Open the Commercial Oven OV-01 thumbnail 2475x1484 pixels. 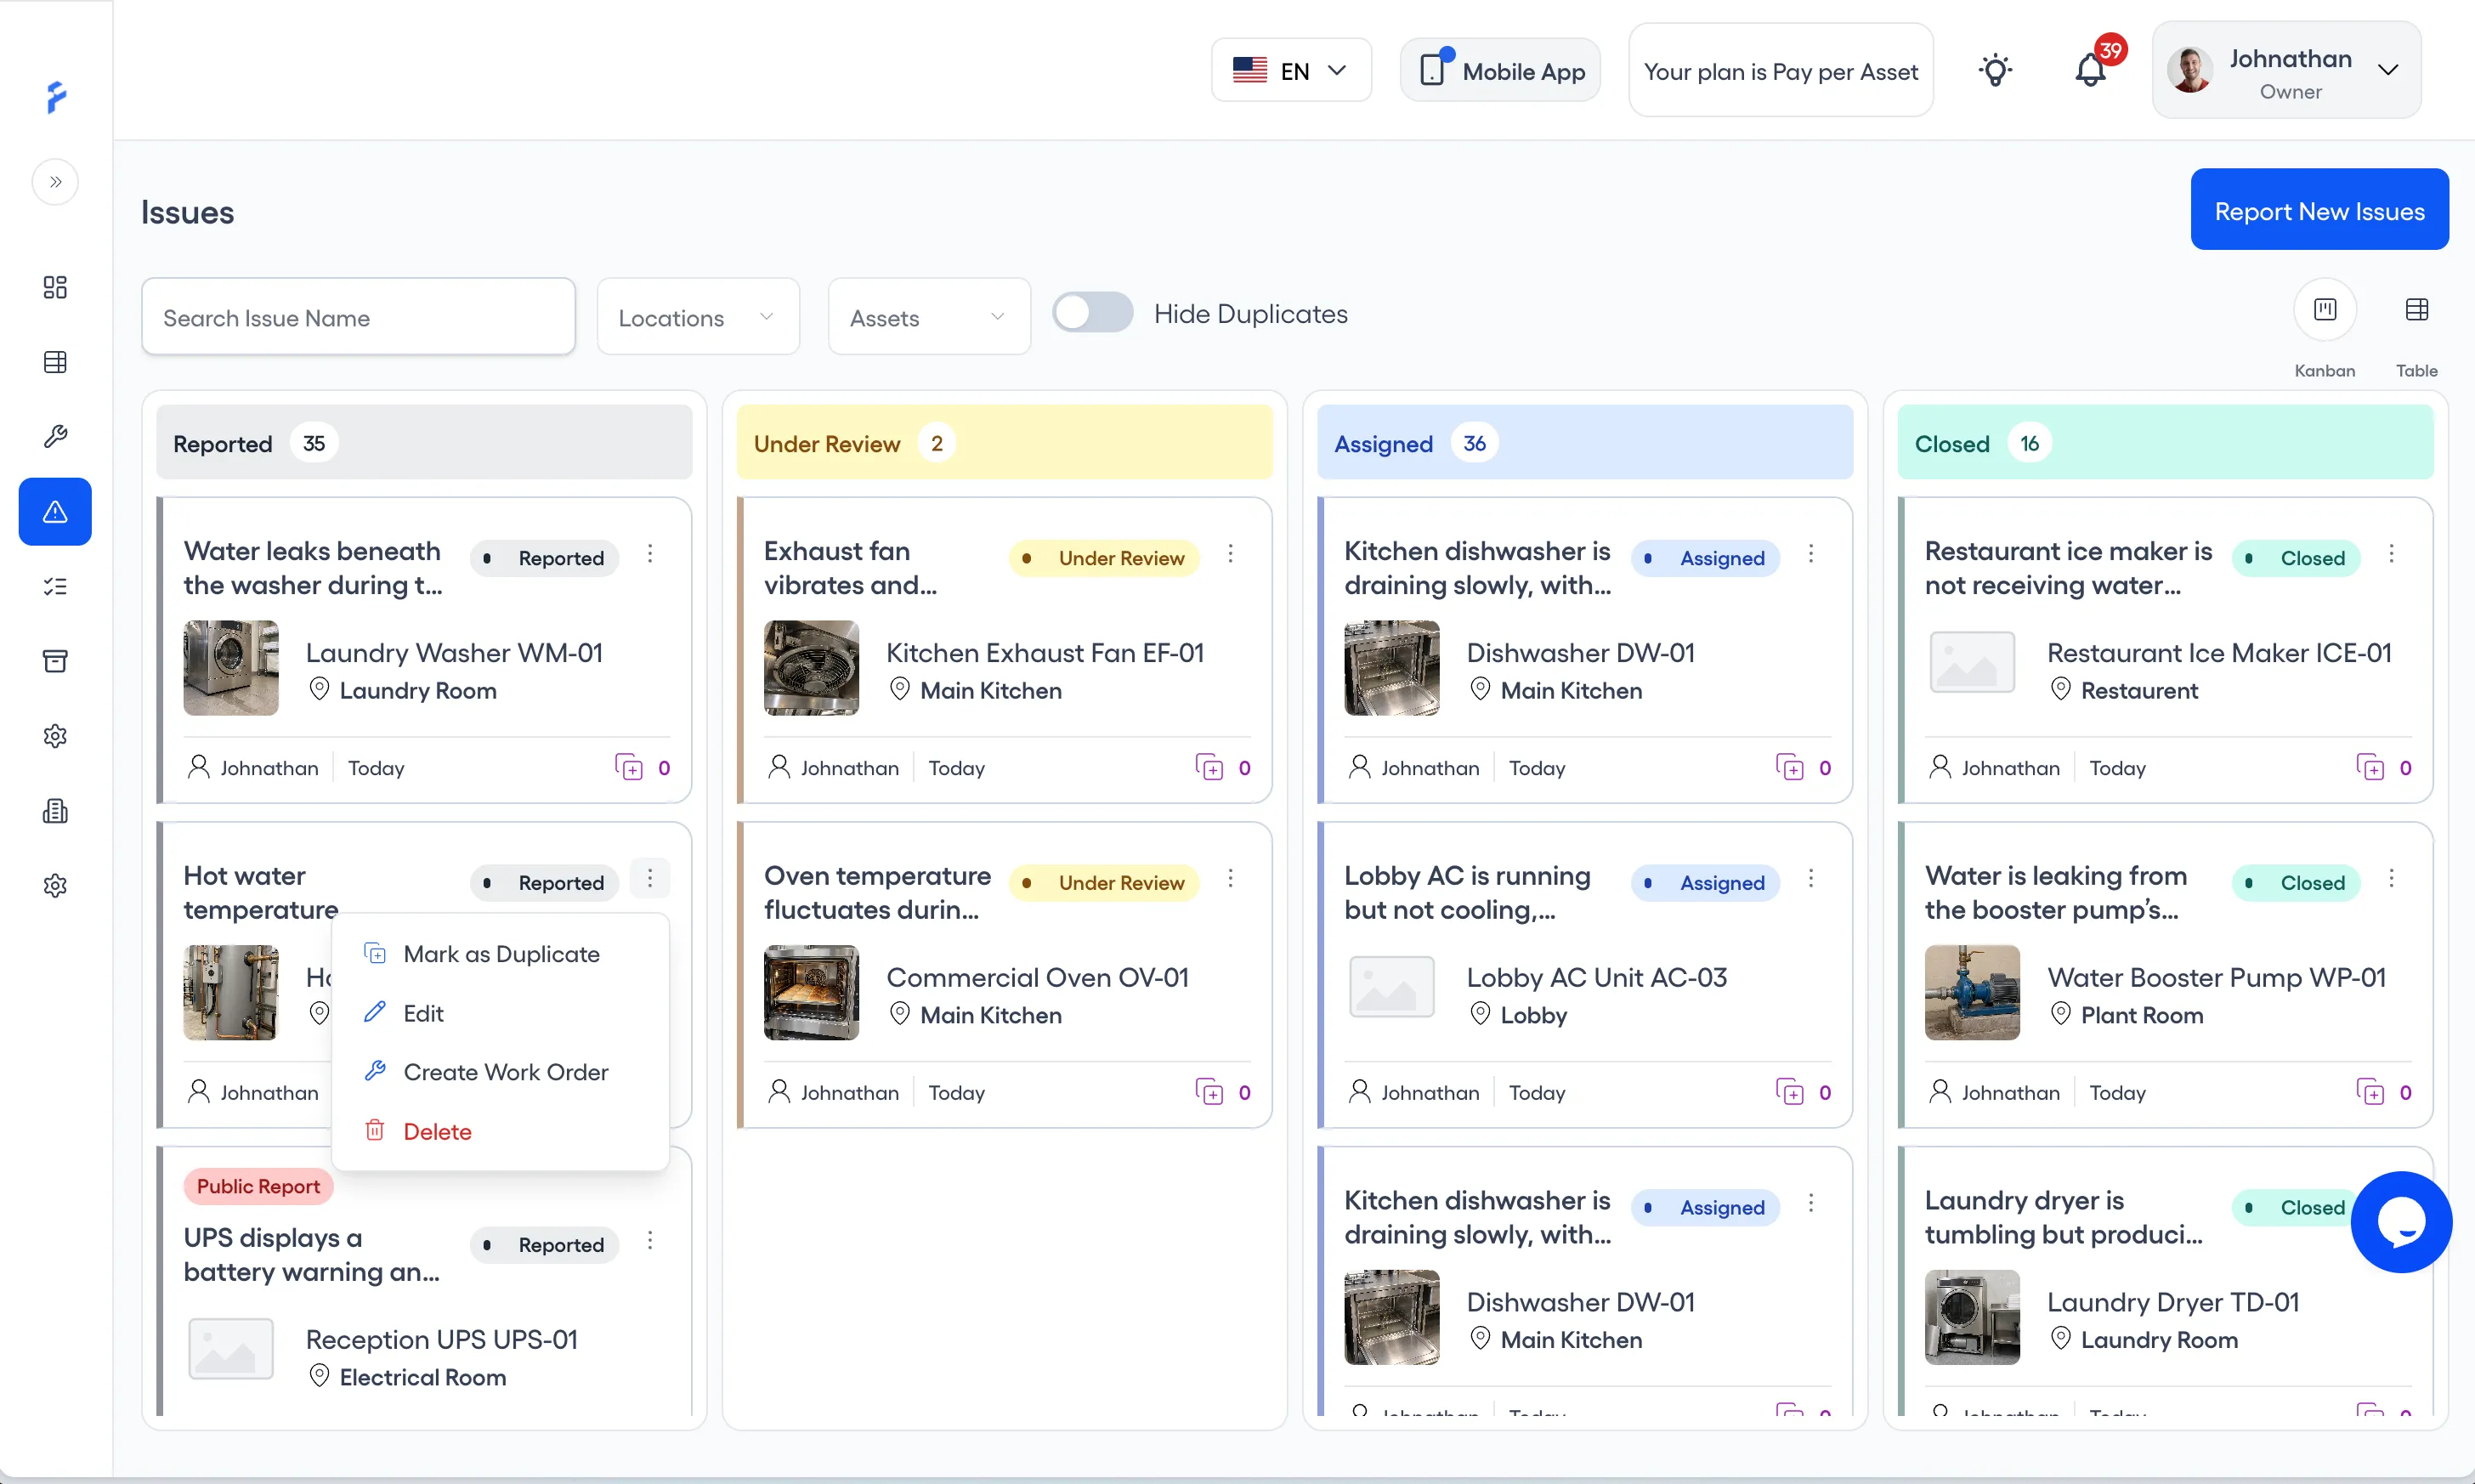pos(811,992)
